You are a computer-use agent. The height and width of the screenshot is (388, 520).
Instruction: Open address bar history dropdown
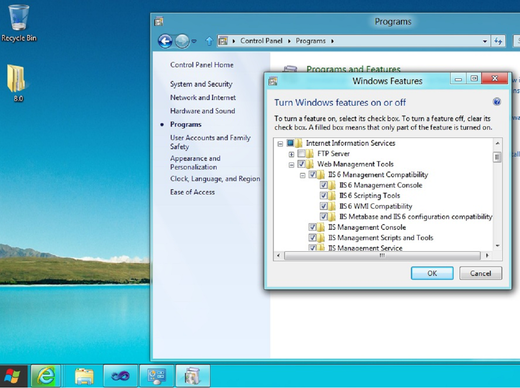pos(485,41)
